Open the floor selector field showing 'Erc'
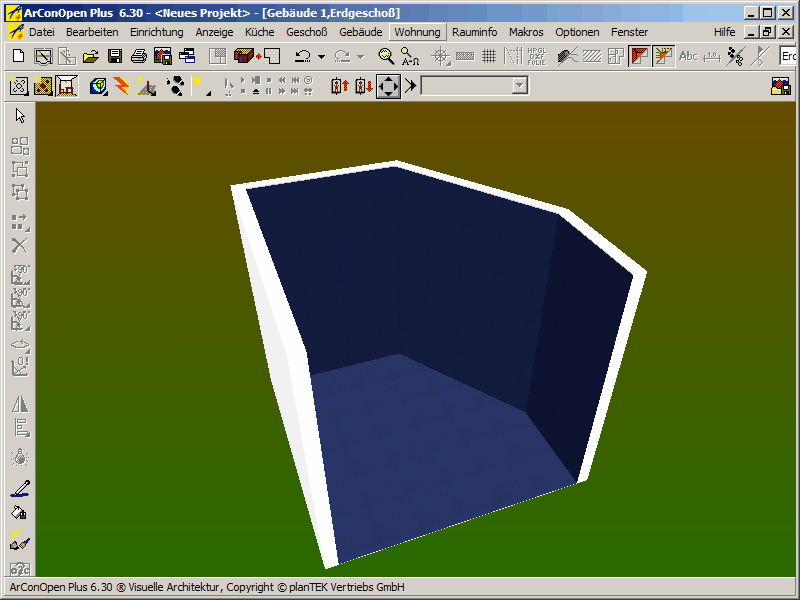The width and height of the screenshot is (800, 600). coord(788,57)
